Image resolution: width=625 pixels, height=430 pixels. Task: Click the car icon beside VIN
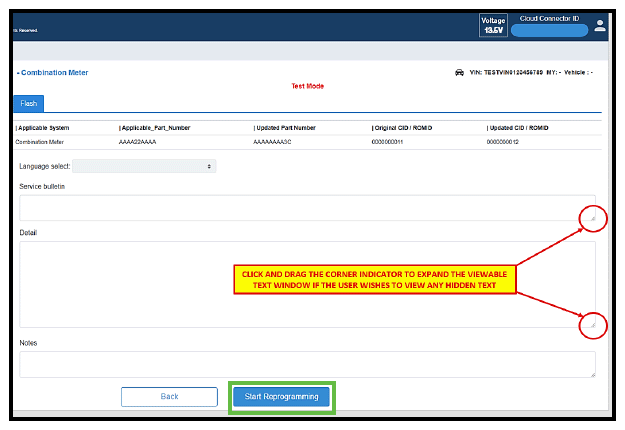pos(459,72)
